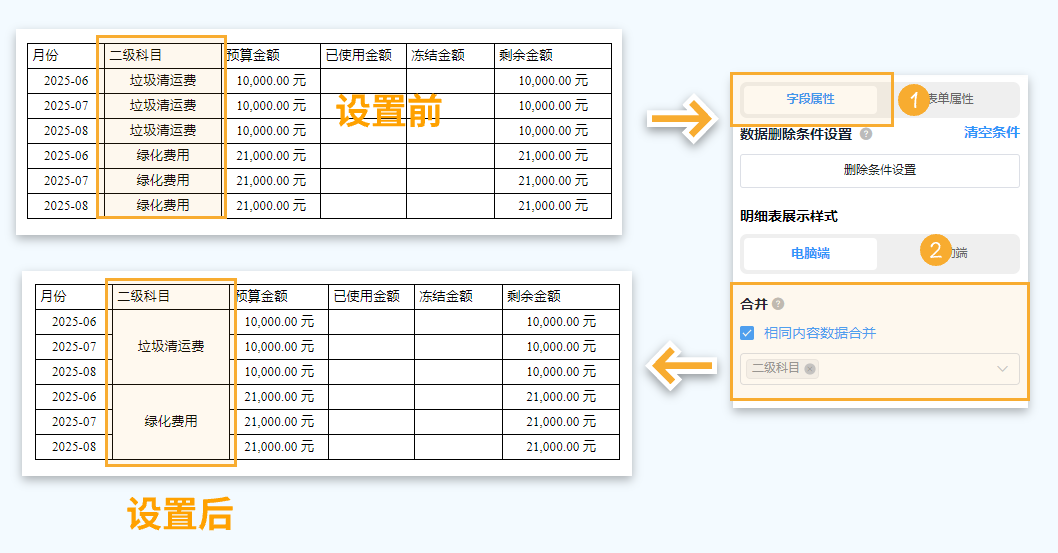Select 电脑端 display style
Screen dimensions: 1058x553
coord(810,253)
